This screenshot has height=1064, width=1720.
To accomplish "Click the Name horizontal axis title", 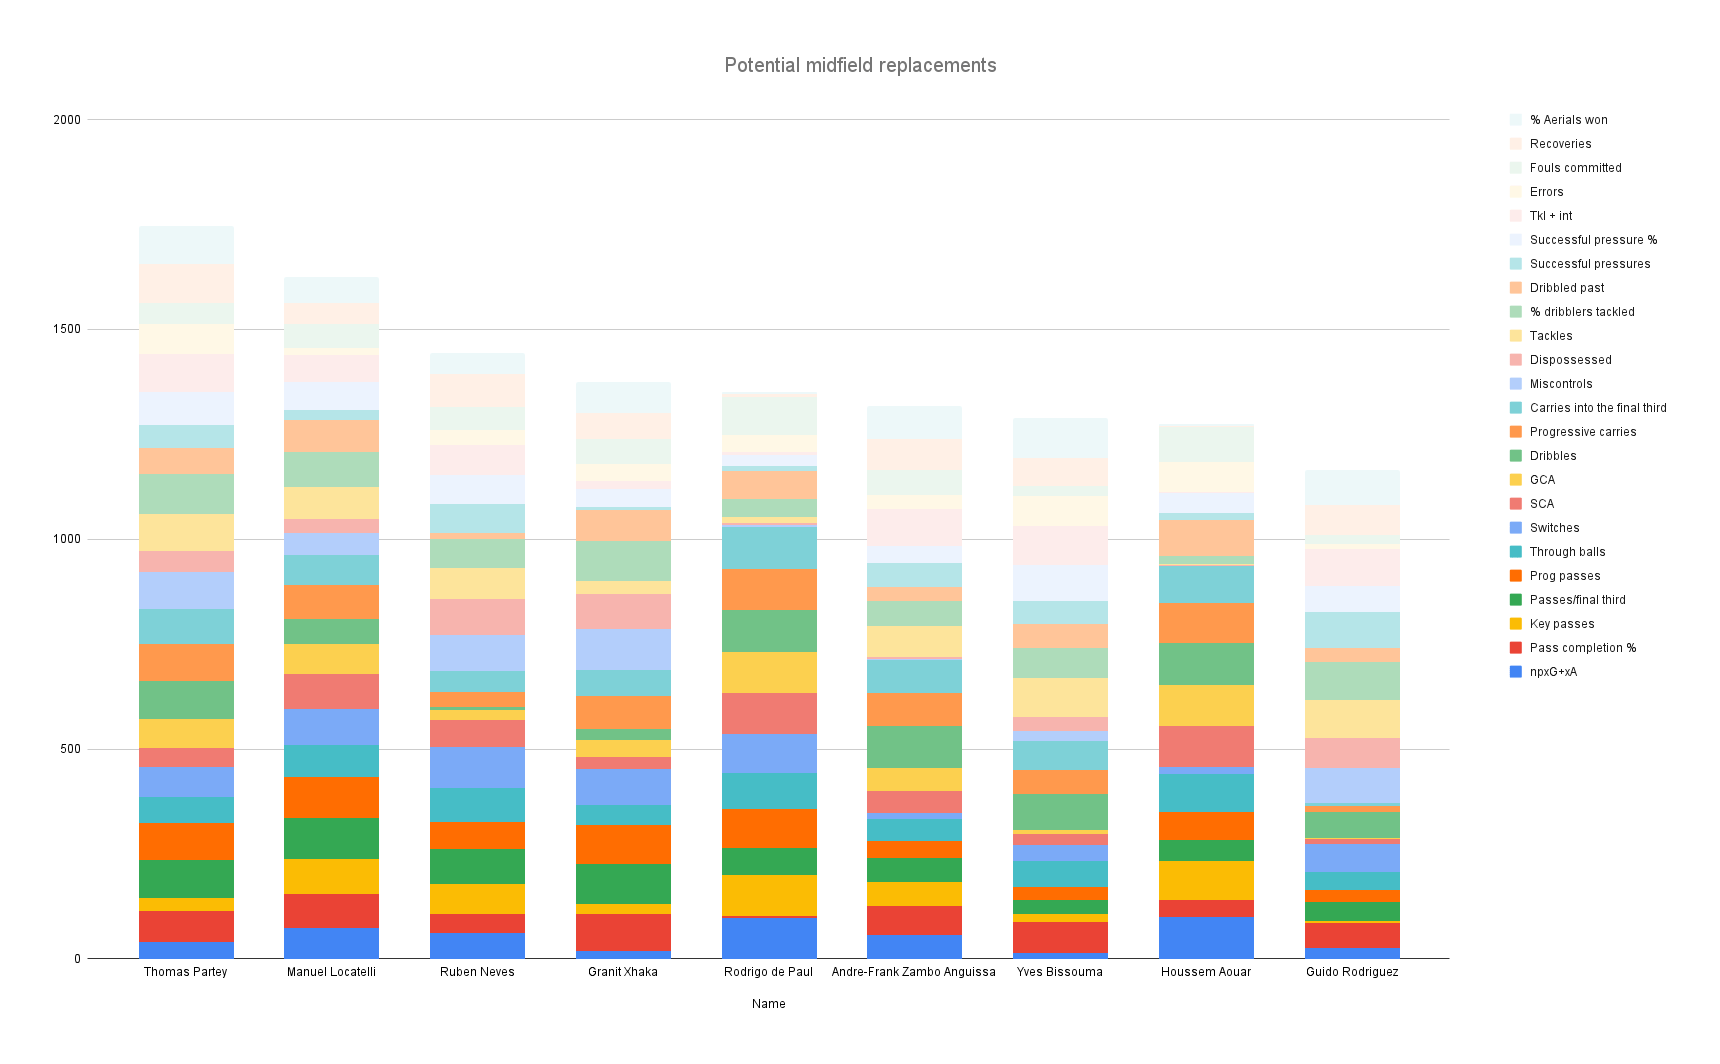I will 768,1004.
